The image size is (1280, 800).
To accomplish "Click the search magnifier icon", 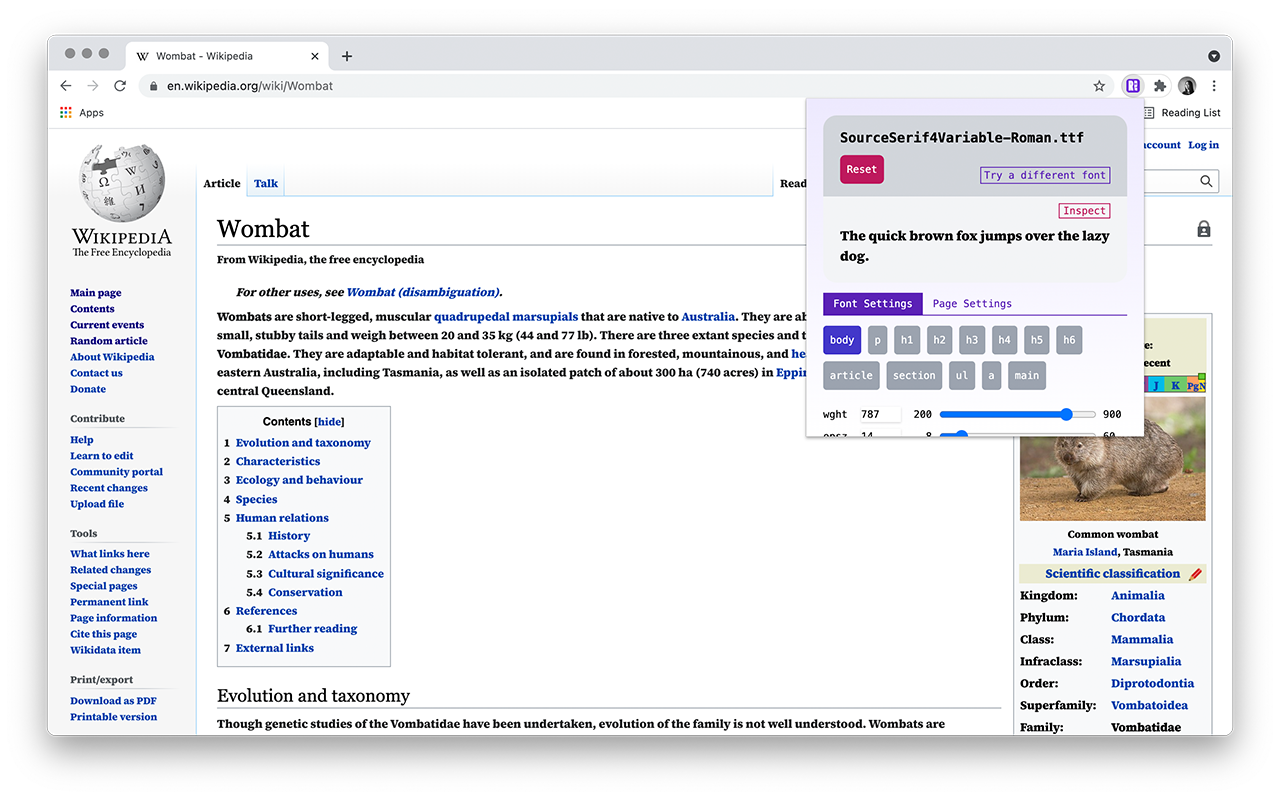I will [x=1205, y=181].
